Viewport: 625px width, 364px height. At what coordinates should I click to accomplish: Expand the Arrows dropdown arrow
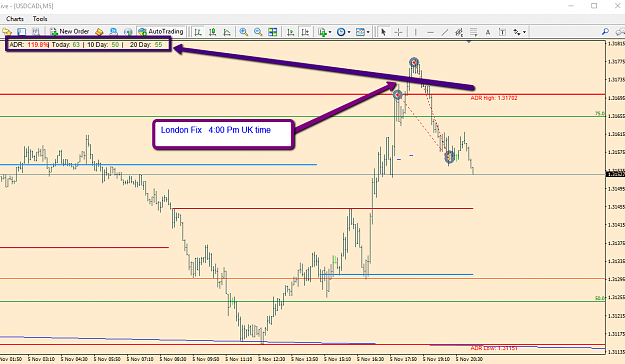(x=524, y=32)
